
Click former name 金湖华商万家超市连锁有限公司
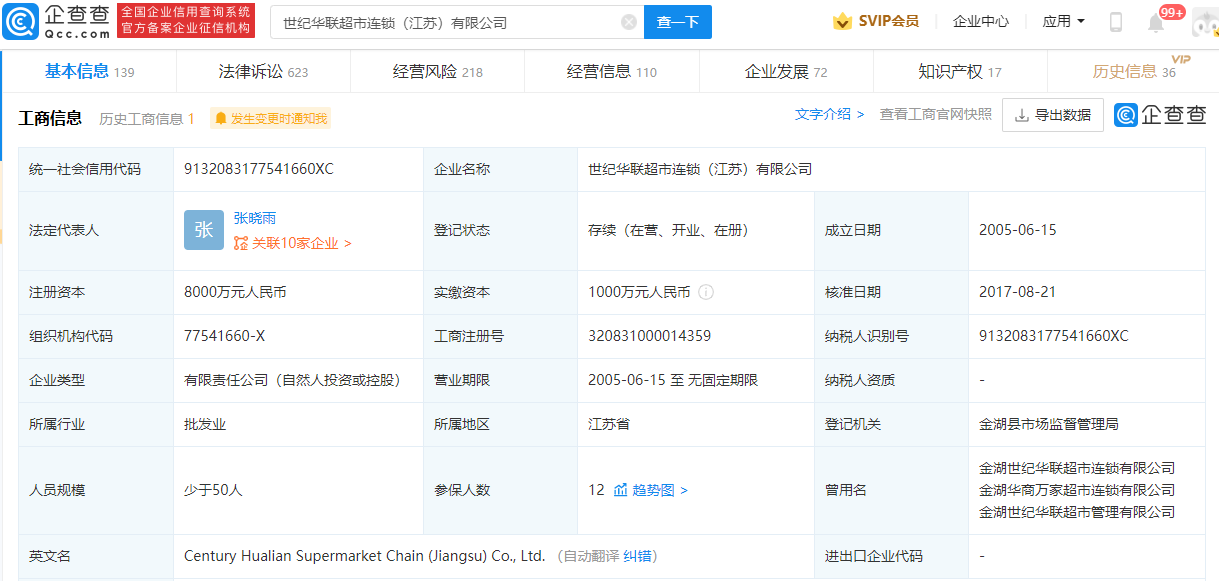(x=1077, y=490)
